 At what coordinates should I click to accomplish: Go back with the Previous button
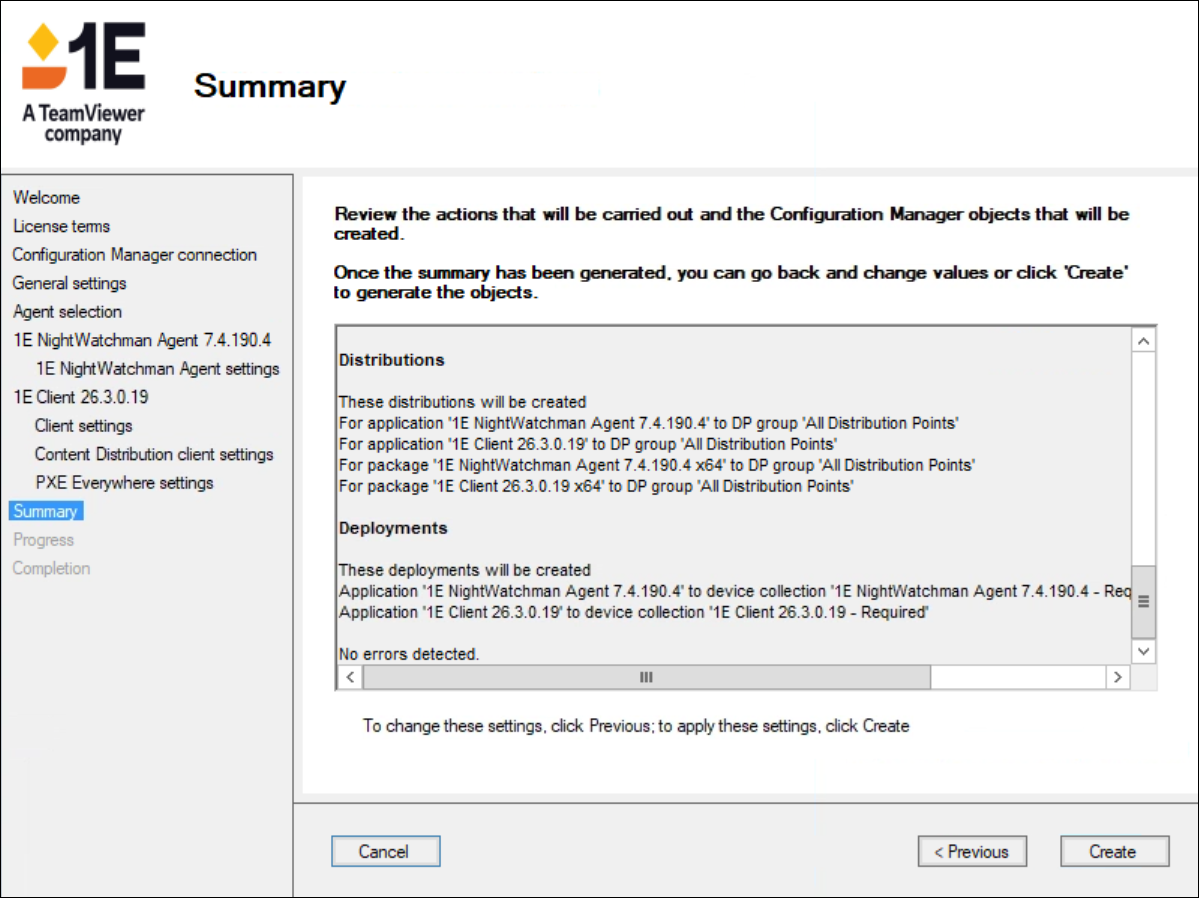pos(971,852)
